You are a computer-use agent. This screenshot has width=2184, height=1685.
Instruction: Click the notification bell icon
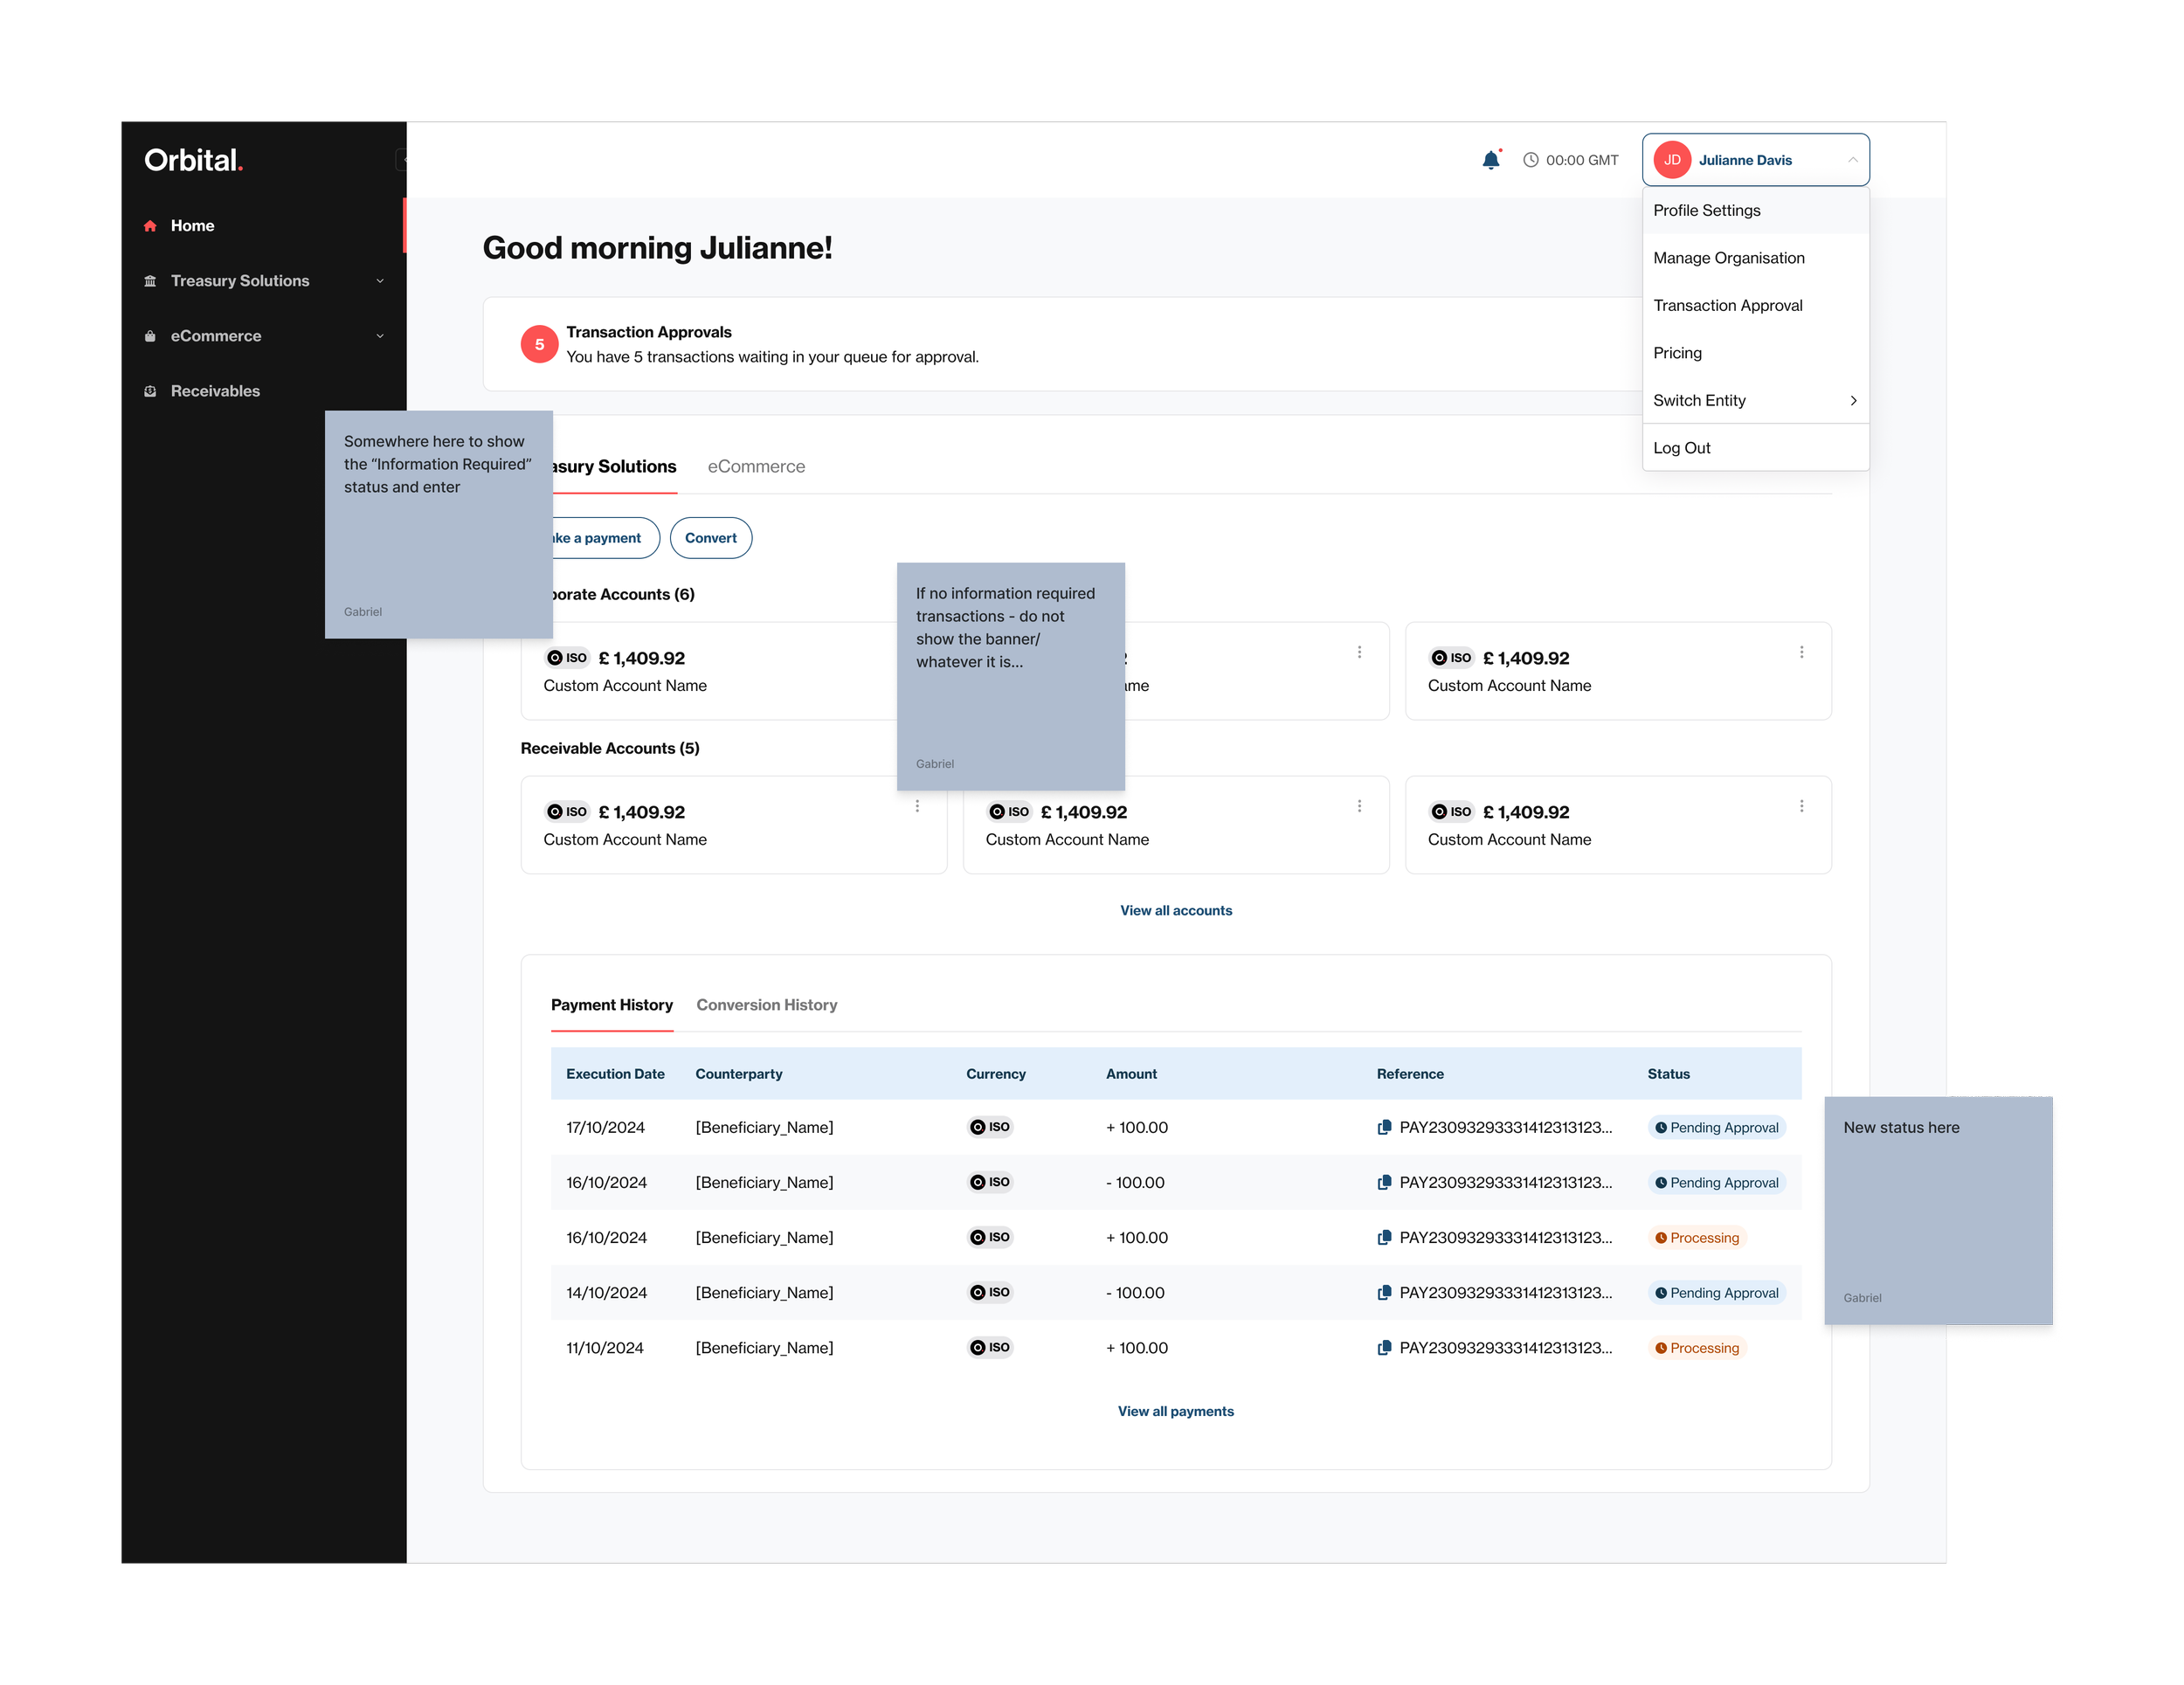tap(1490, 160)
